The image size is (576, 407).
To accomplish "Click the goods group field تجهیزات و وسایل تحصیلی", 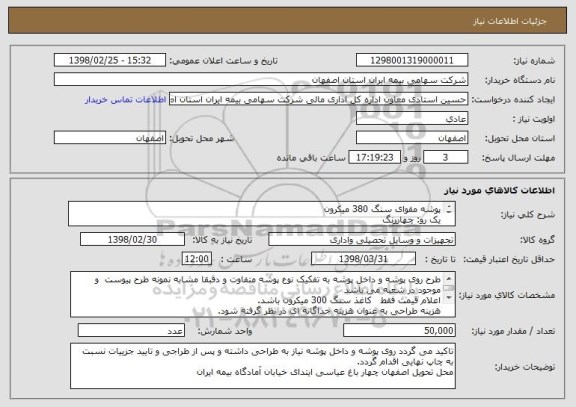I will click(362, 240).
